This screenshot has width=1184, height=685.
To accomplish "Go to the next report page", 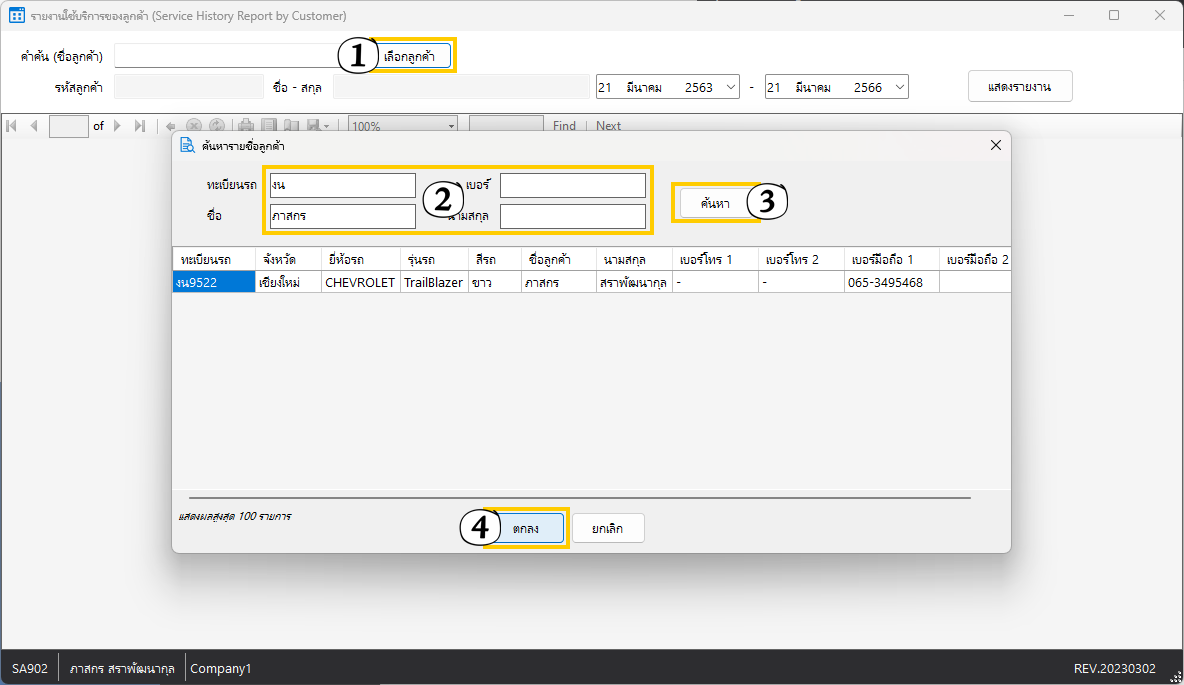I will click(x=117, y=126).
